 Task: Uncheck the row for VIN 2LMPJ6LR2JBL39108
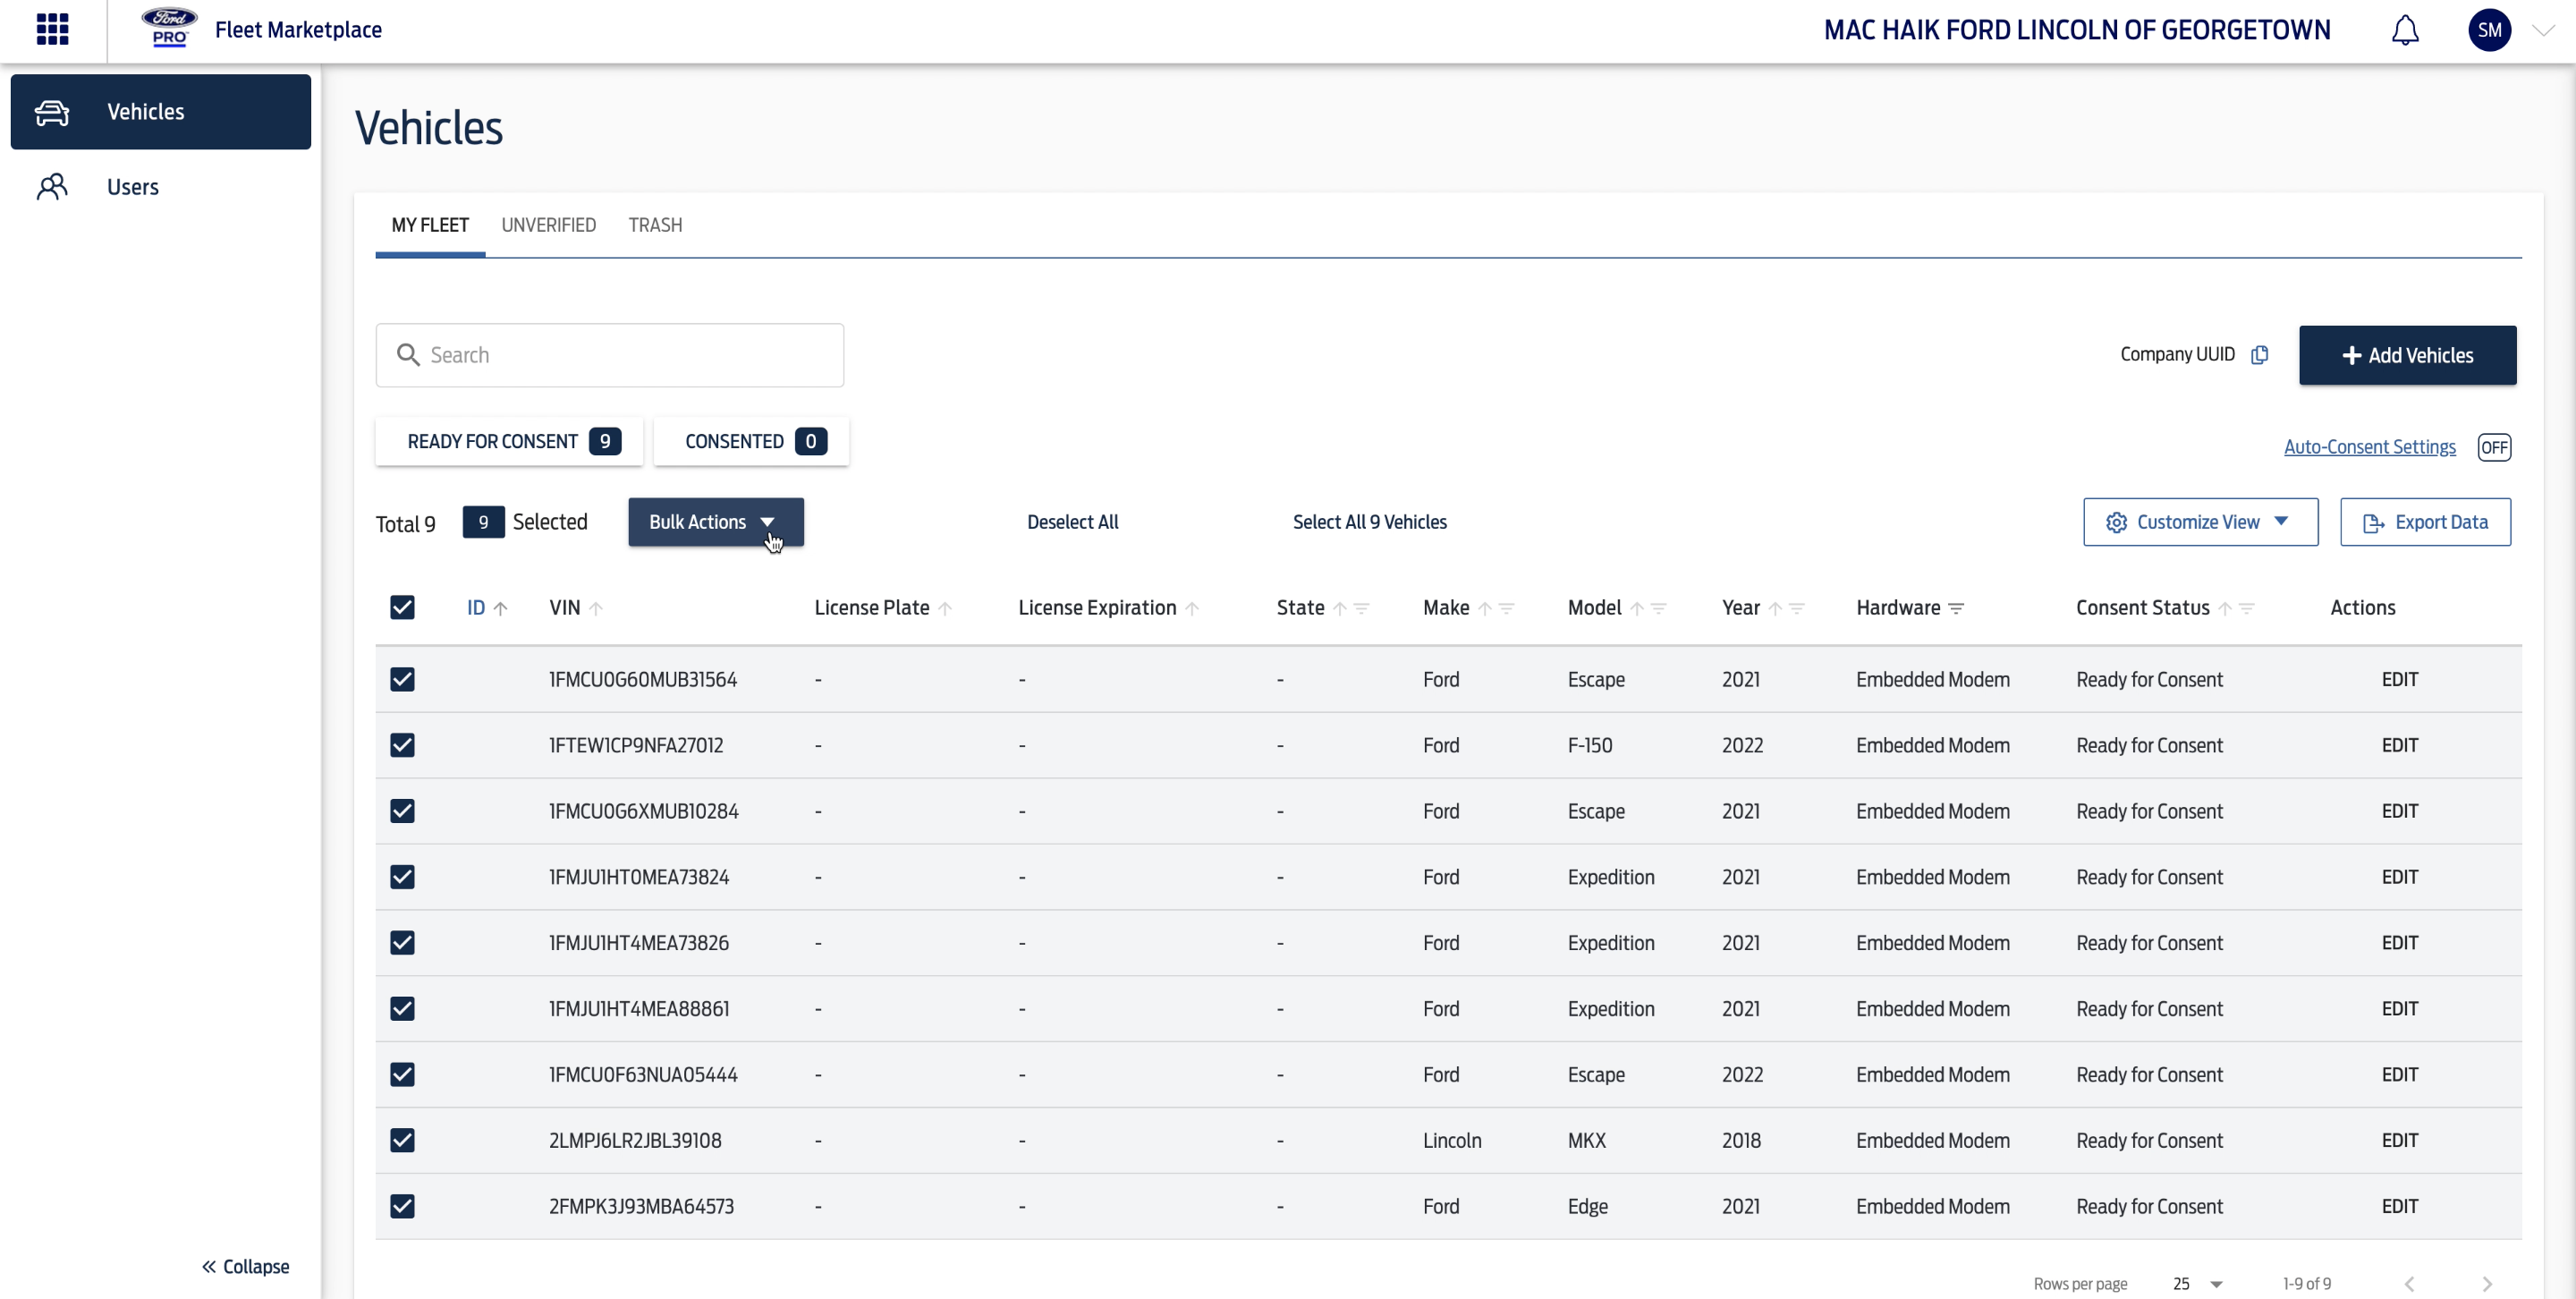tap(402, 1141)
